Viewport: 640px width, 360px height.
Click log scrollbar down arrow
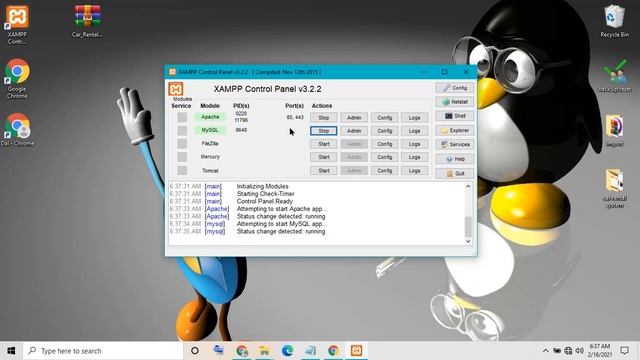[468, 241]
